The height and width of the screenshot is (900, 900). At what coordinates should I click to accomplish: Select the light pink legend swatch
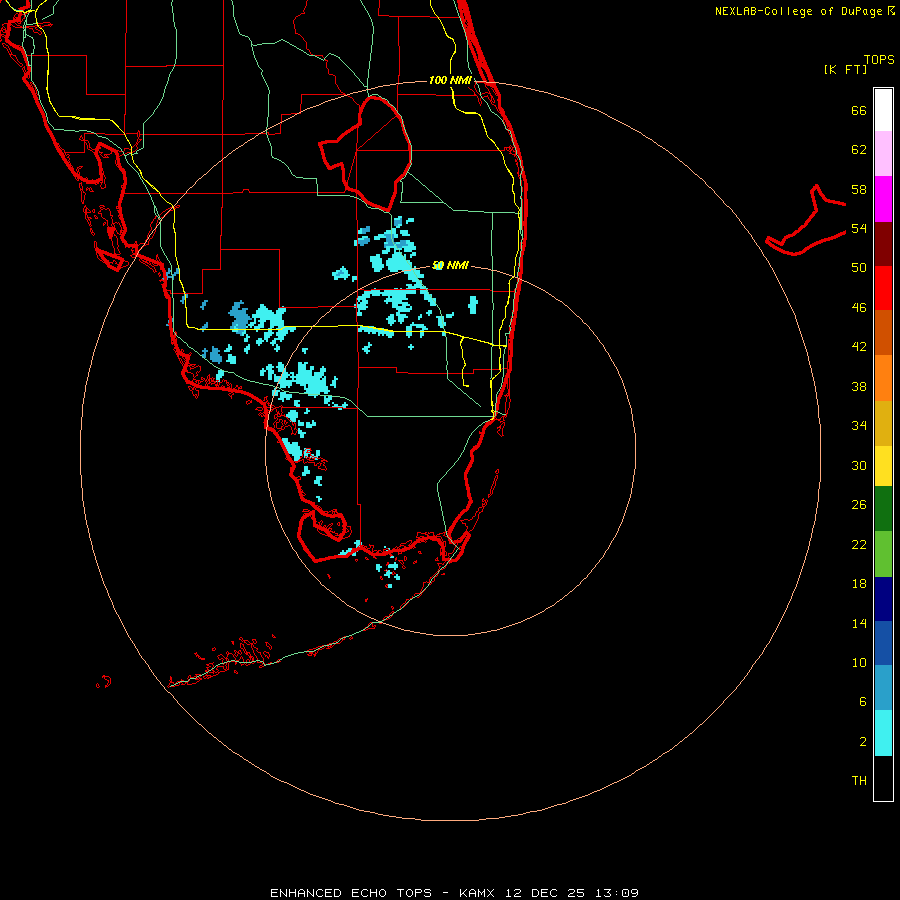click(x=883, y=153)
